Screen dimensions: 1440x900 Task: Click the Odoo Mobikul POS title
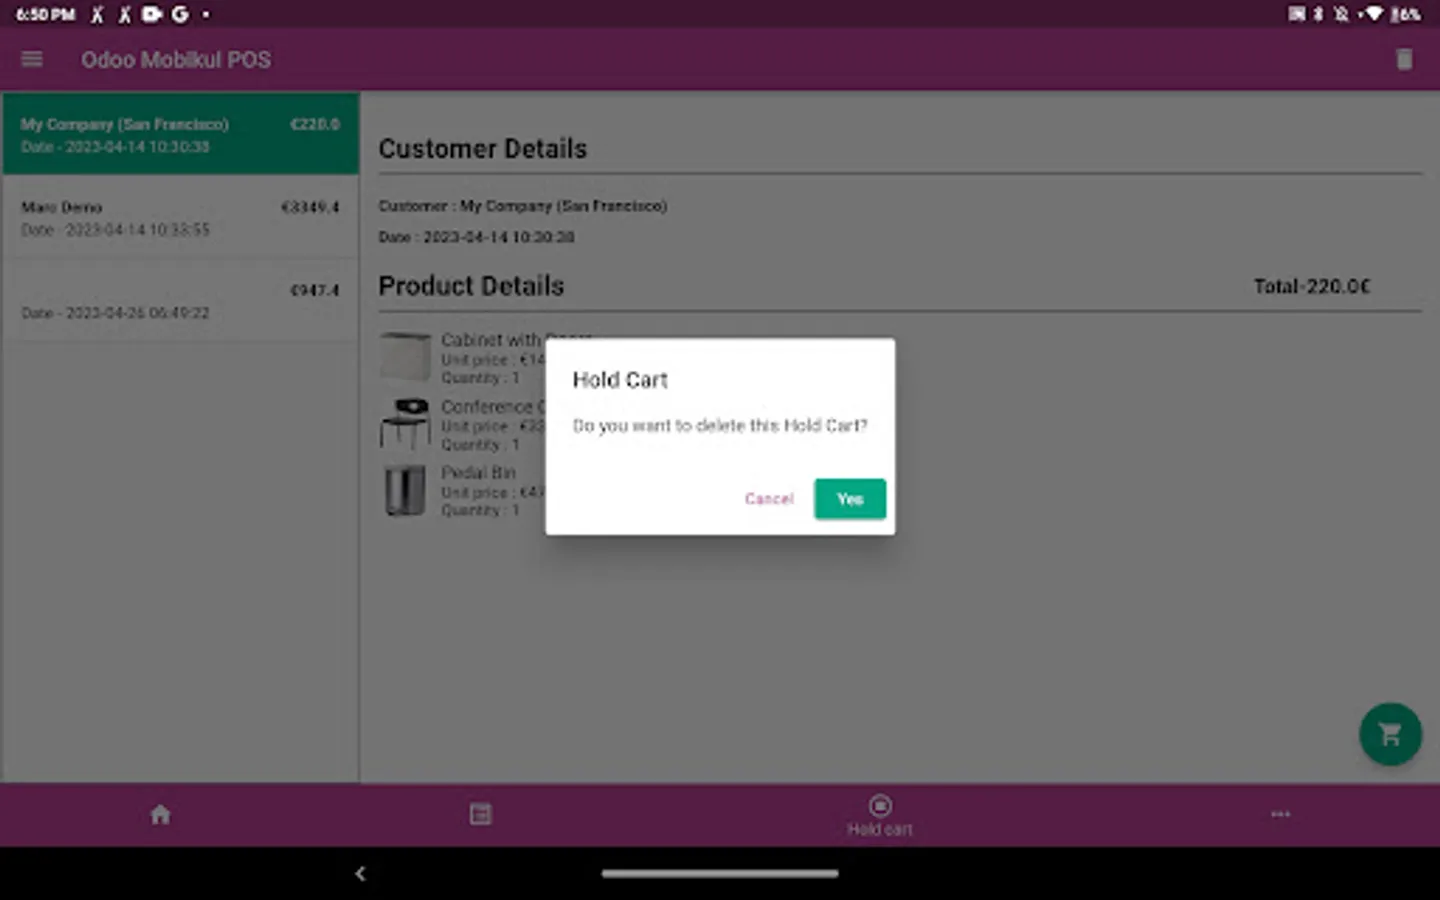click(176, 60)
